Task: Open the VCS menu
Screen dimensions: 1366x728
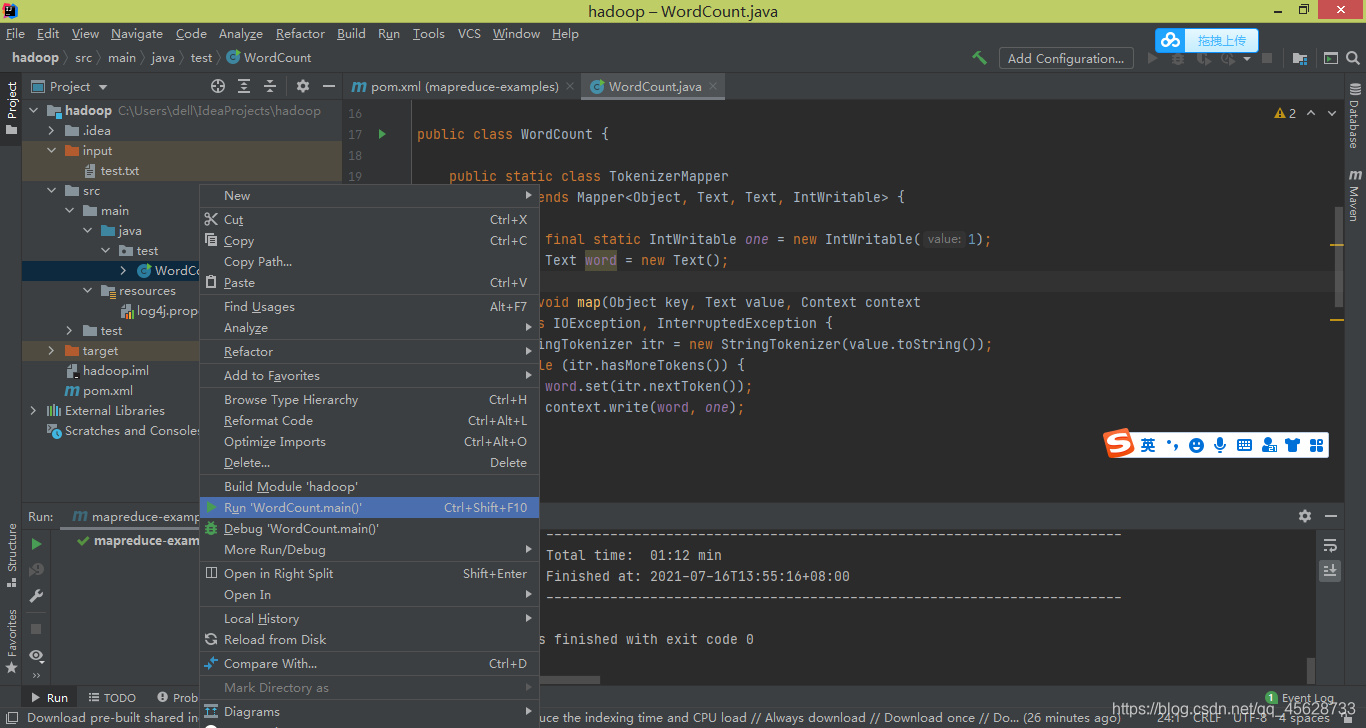Action: pyautogui.click(x=469, y=33)
